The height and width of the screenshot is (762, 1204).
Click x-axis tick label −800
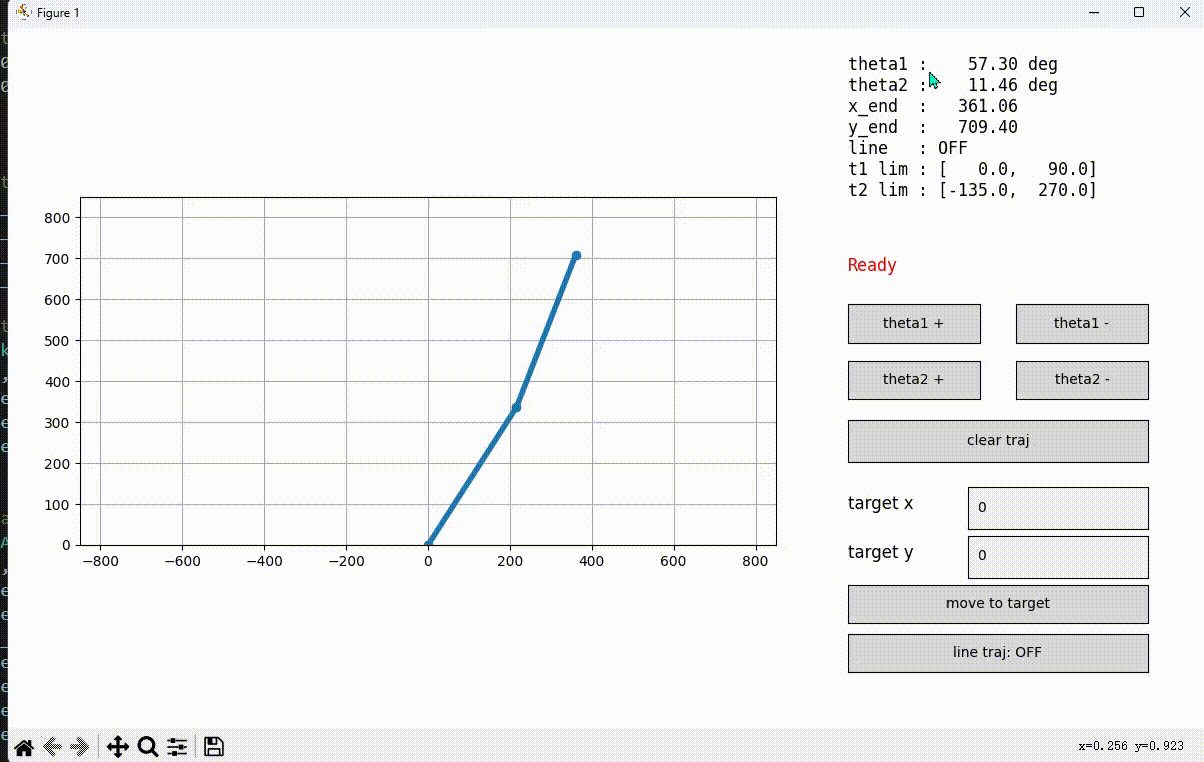pos(99,562)
